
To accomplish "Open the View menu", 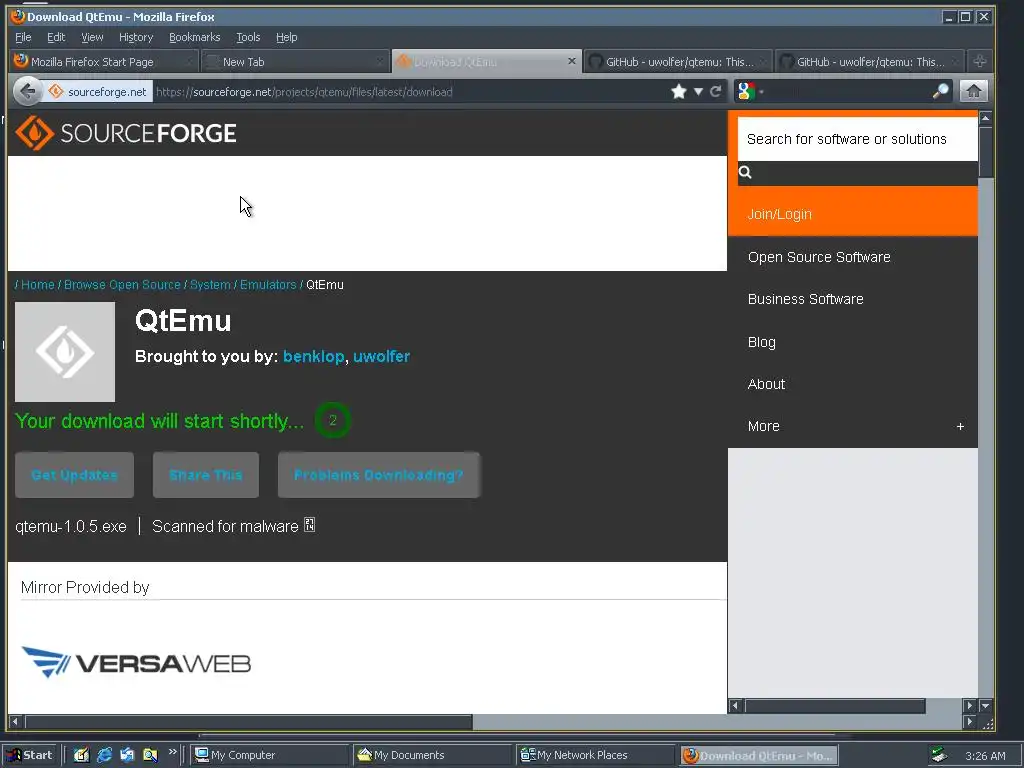I will (x=92, y=37).
